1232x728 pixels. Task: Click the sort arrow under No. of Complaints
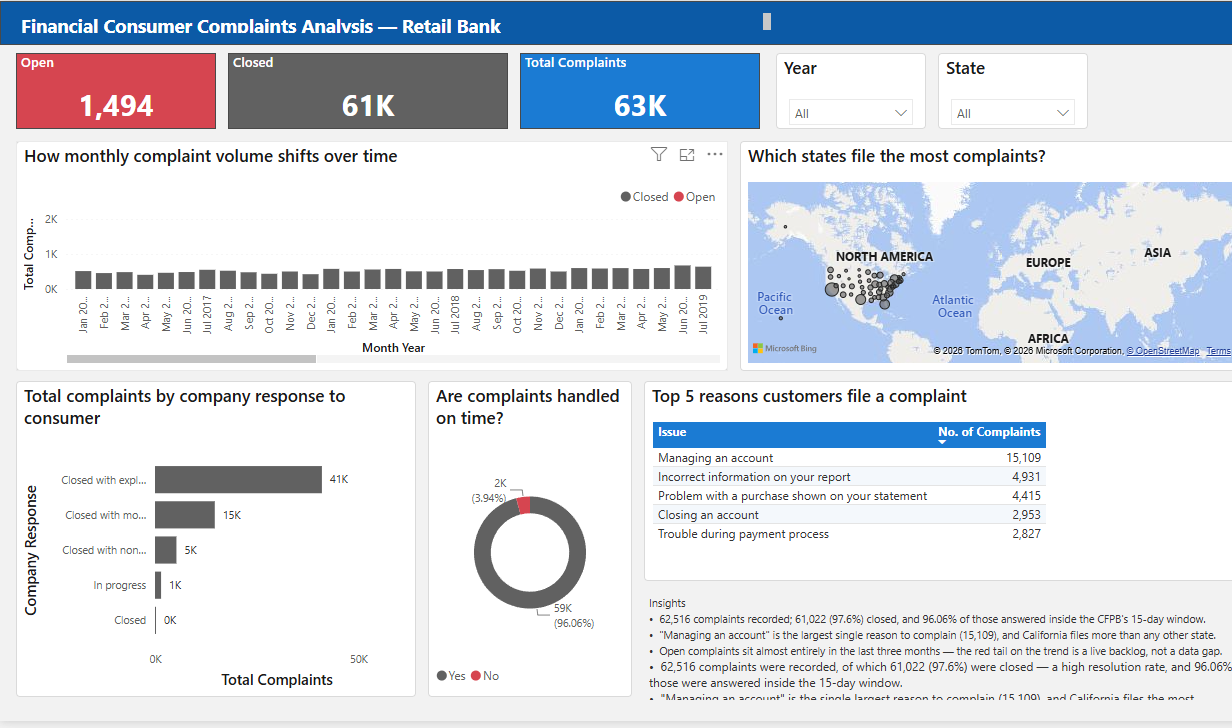click(x=943, y=441)
